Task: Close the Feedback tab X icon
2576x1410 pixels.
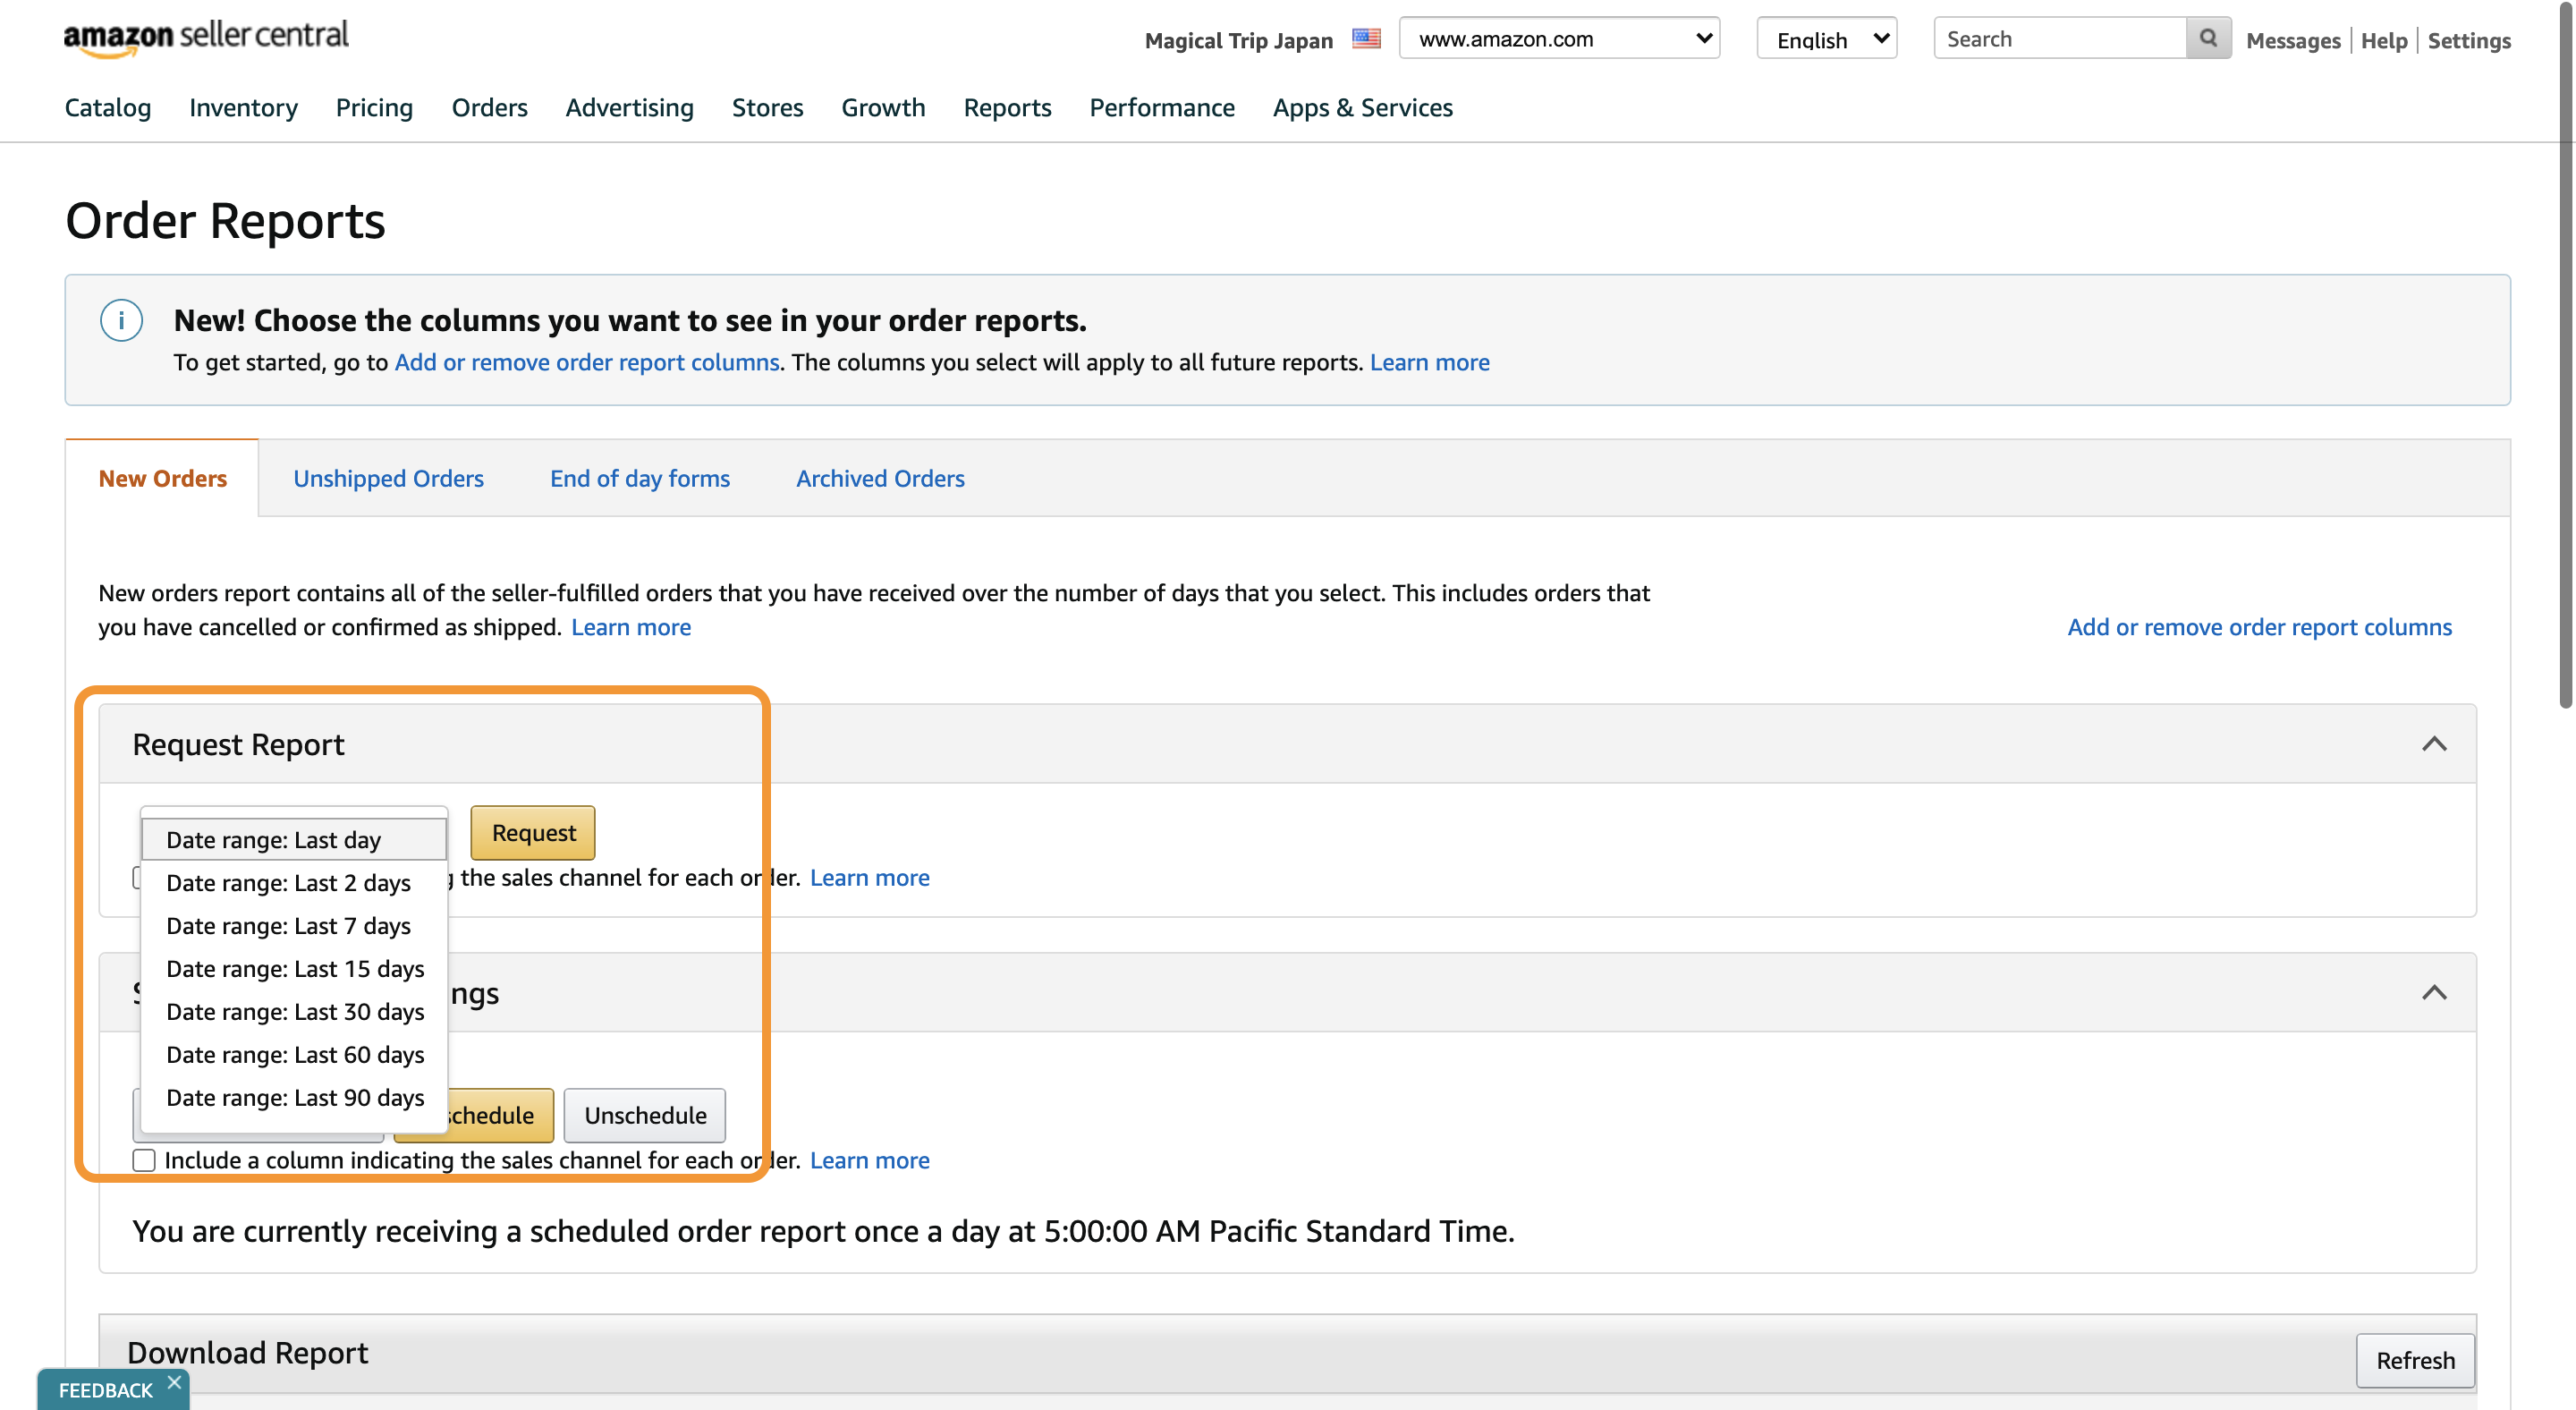Action: click(174, 1382)
